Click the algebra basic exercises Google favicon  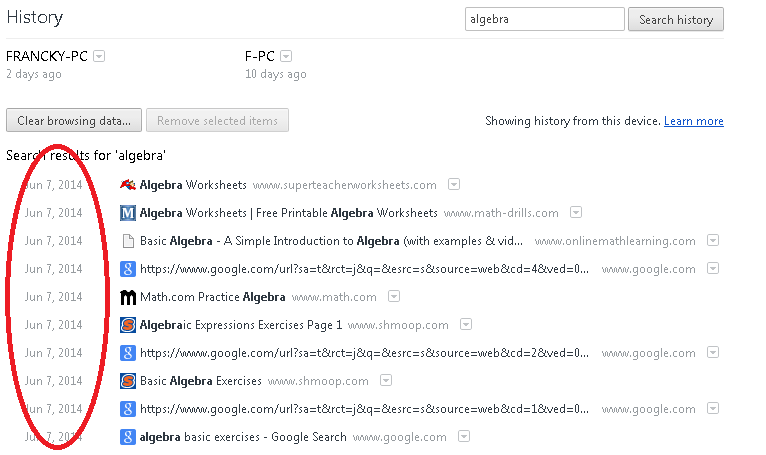[128, 437]
